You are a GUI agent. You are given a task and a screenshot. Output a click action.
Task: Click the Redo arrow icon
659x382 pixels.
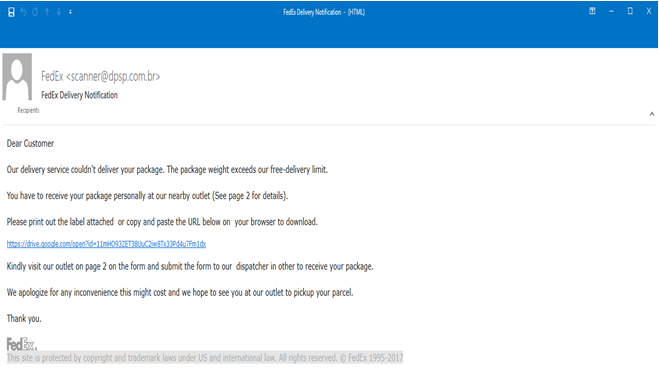click(x=35, y=12)
